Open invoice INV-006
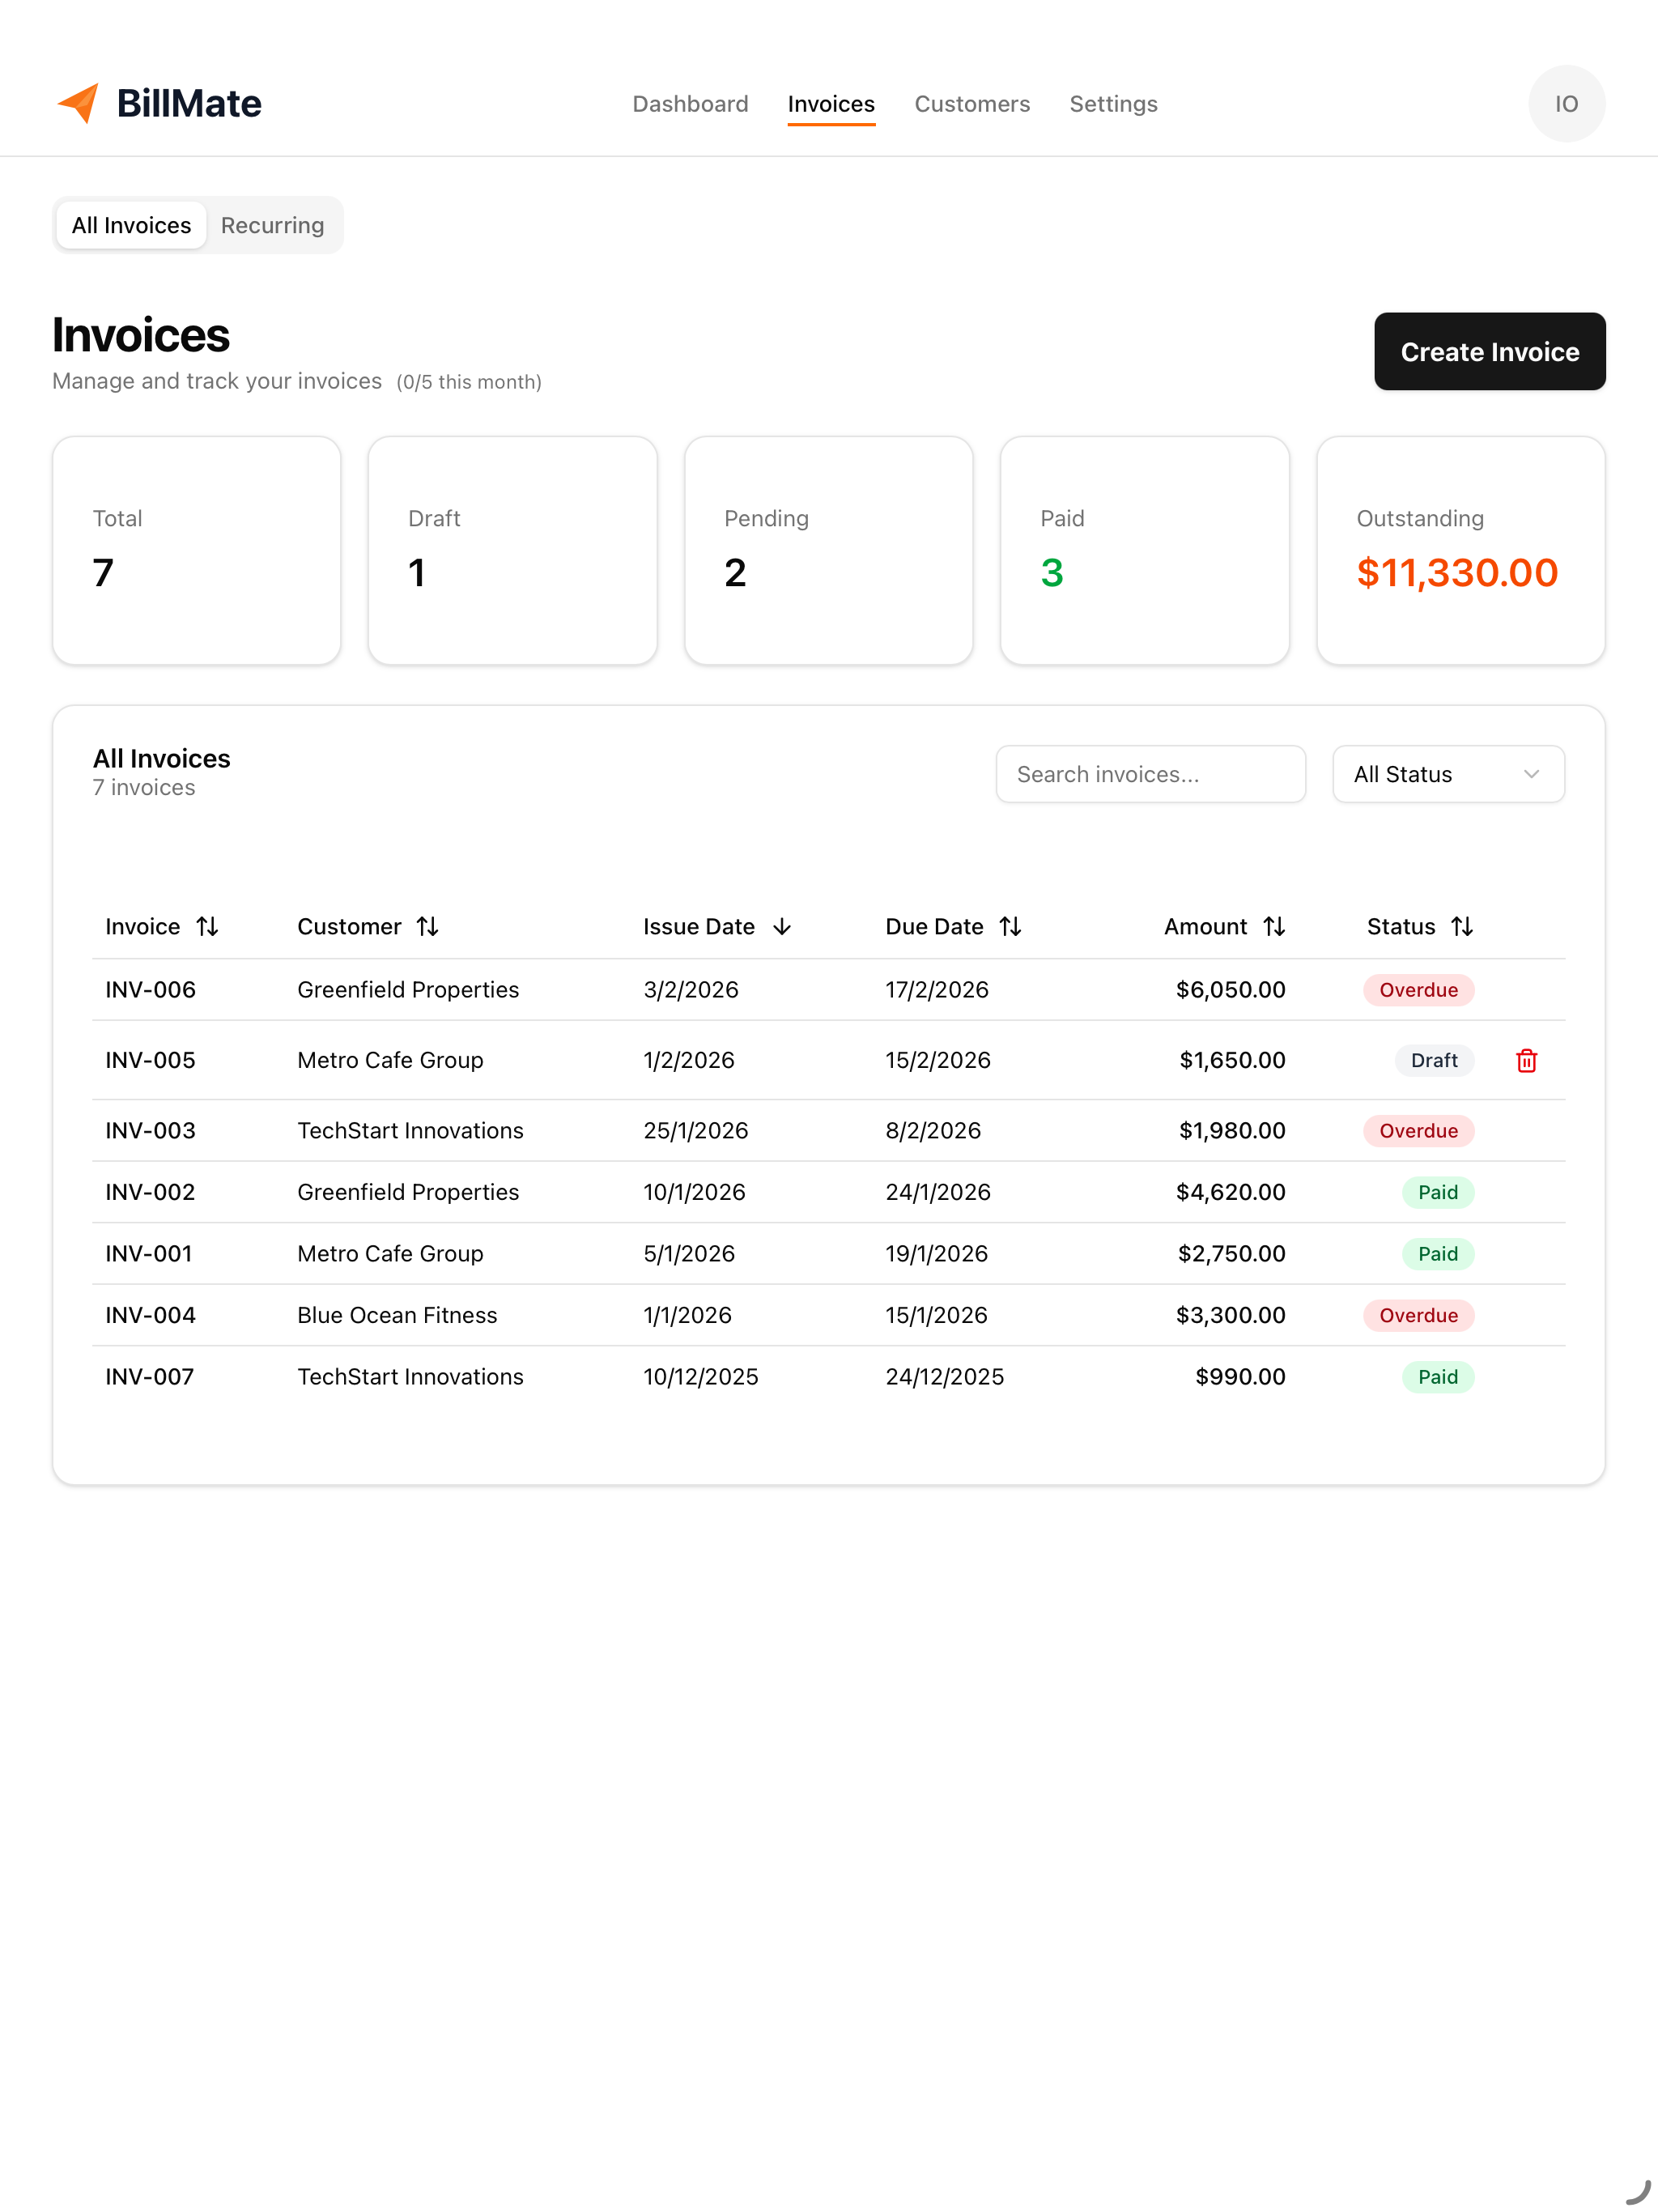Screen dimensions: 1658x2212 [151, 989]
